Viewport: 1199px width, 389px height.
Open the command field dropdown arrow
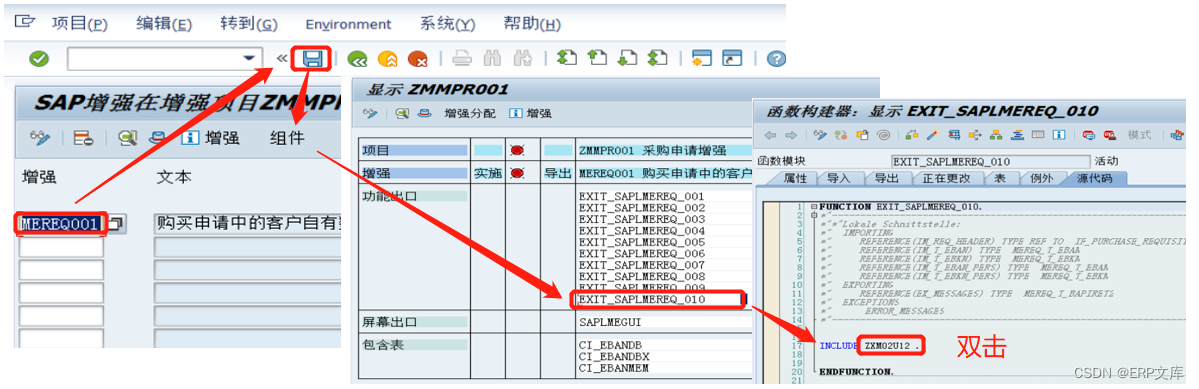point(248,59)
